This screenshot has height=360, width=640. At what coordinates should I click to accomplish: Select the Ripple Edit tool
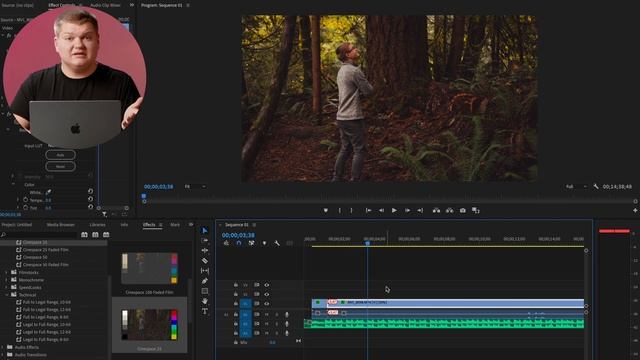(205, 250)
